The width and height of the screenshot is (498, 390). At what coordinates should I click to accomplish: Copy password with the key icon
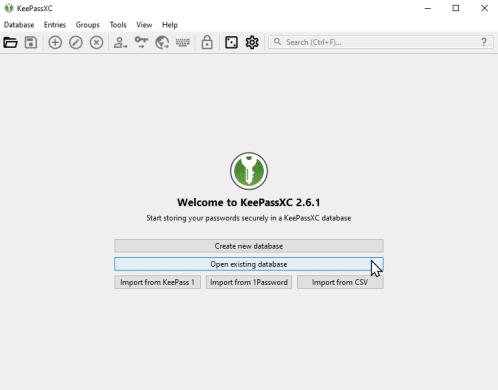(141, 43)
